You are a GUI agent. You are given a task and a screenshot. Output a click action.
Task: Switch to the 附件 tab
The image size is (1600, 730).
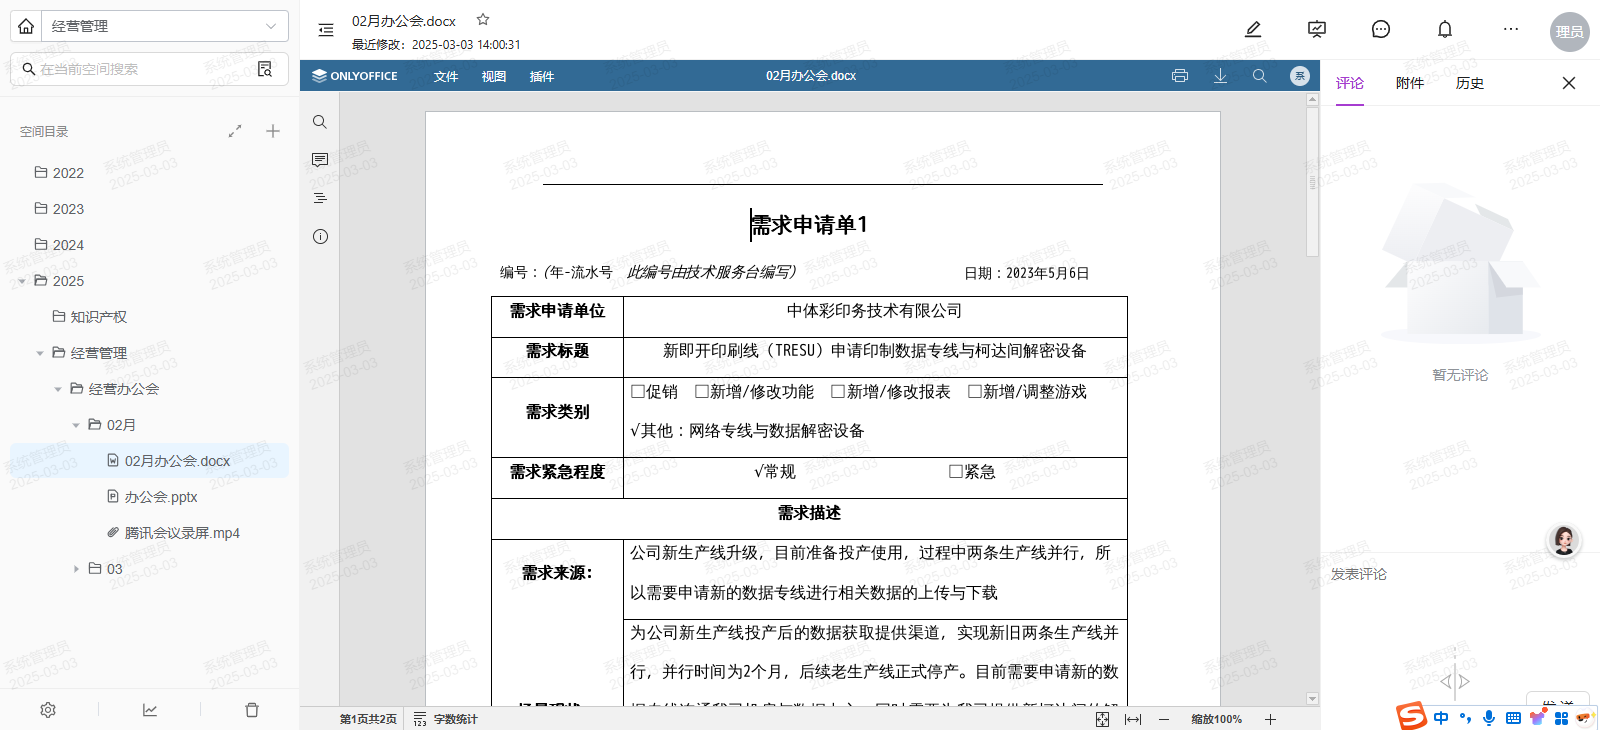tap(1410, 83)
